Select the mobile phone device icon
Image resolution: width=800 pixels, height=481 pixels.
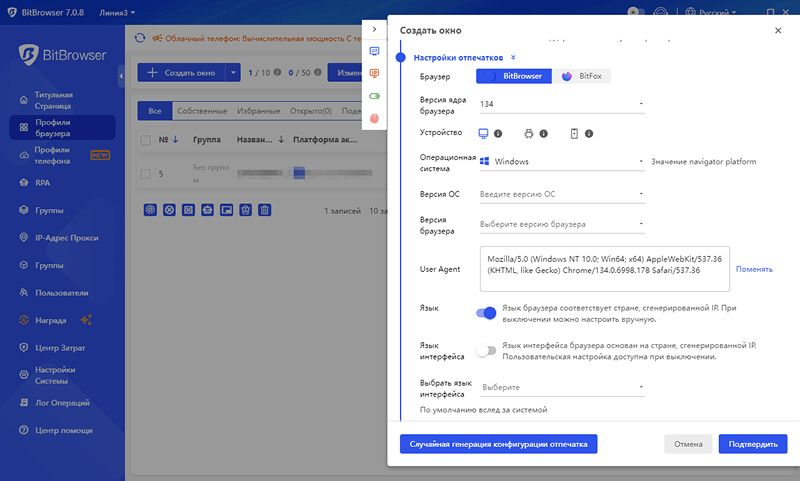(x=574, y=133)
